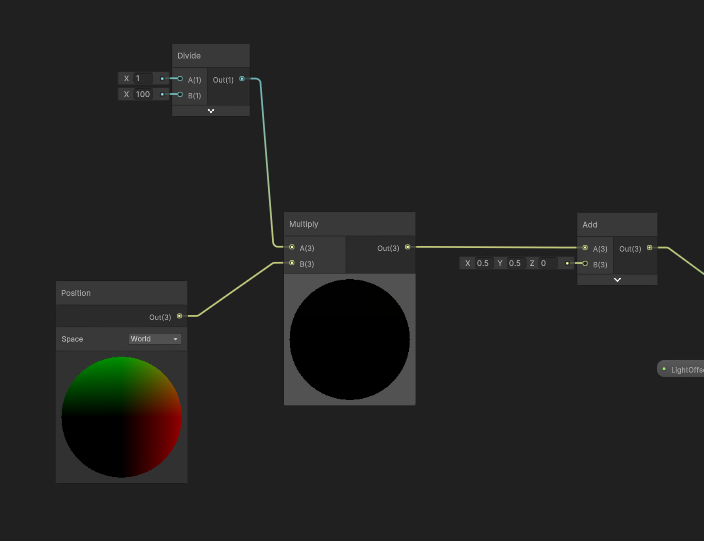Expand the Add node preview chevron
704x541 pixels.
[x=617, y=280]
